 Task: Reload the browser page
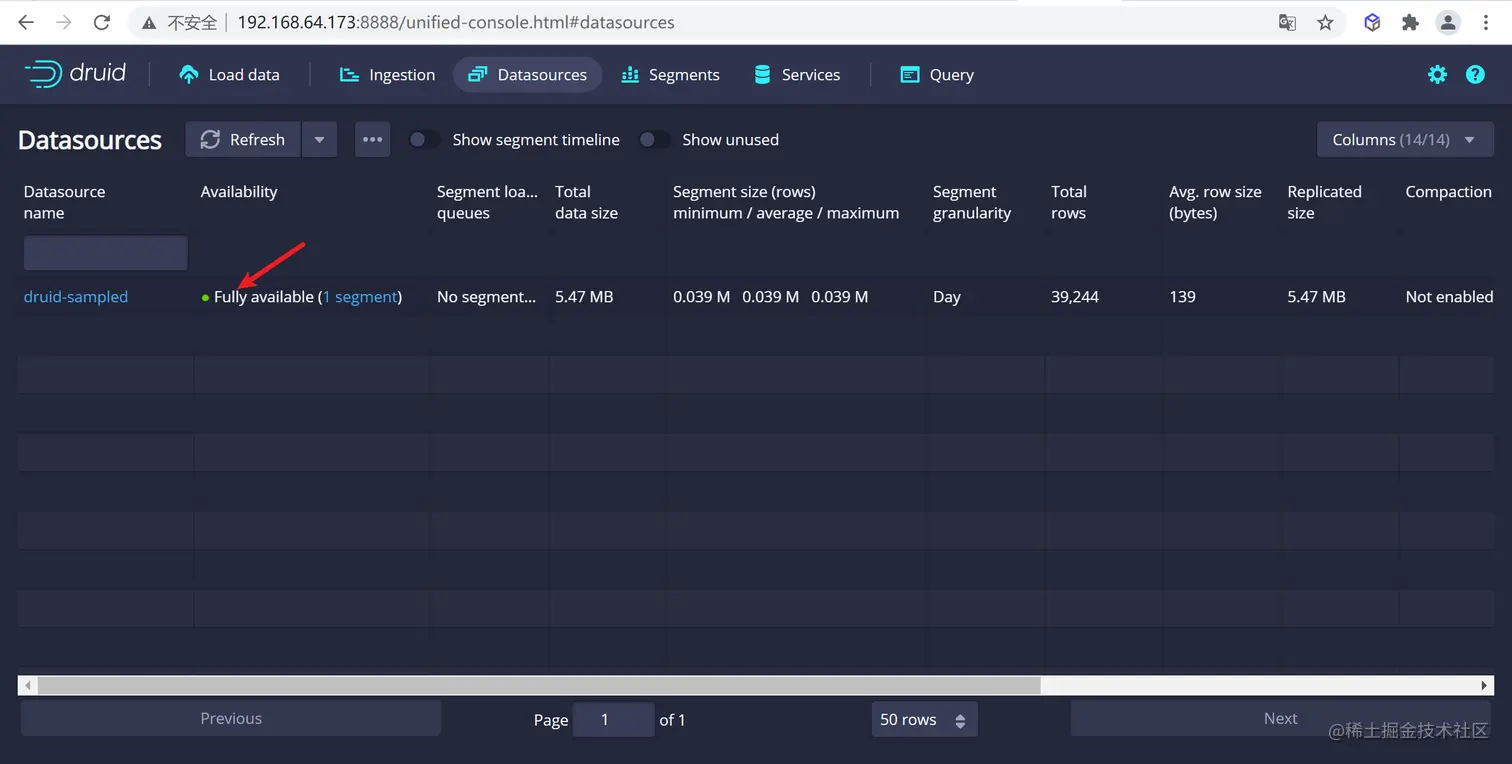tap(101, 22)
